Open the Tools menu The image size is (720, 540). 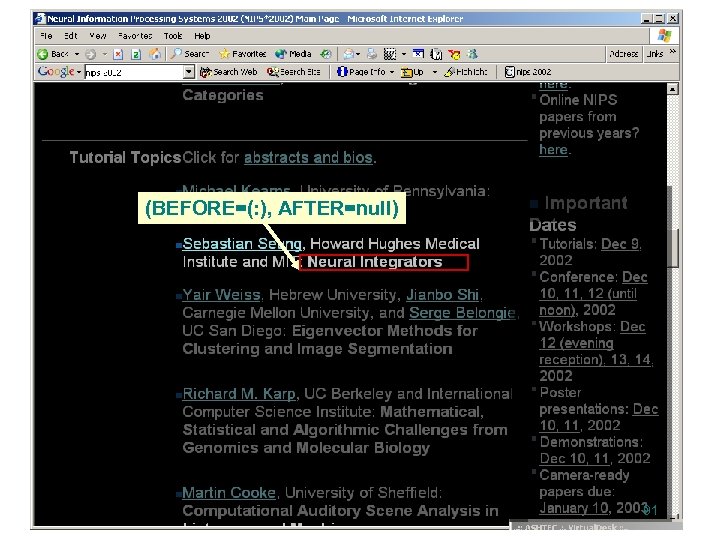pos(173,36)
